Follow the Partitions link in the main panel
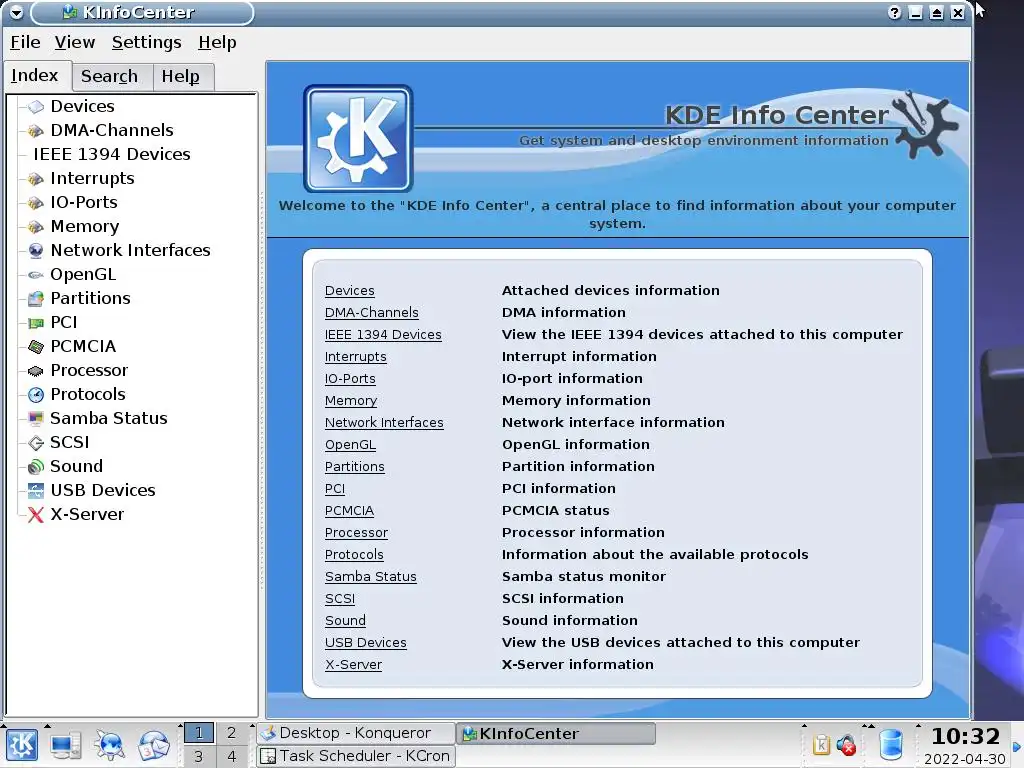The height and width of the screenshot is (768, 1024). tap(355, 467)
